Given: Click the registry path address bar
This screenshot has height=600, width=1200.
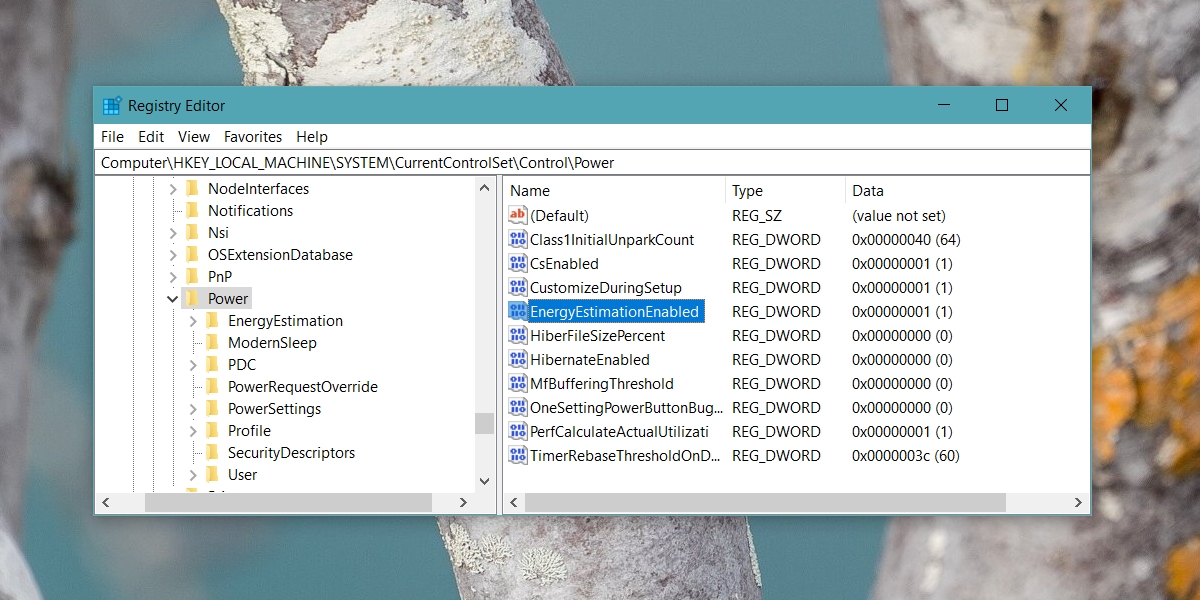Looking at the screenshot, I should [400, 162].
